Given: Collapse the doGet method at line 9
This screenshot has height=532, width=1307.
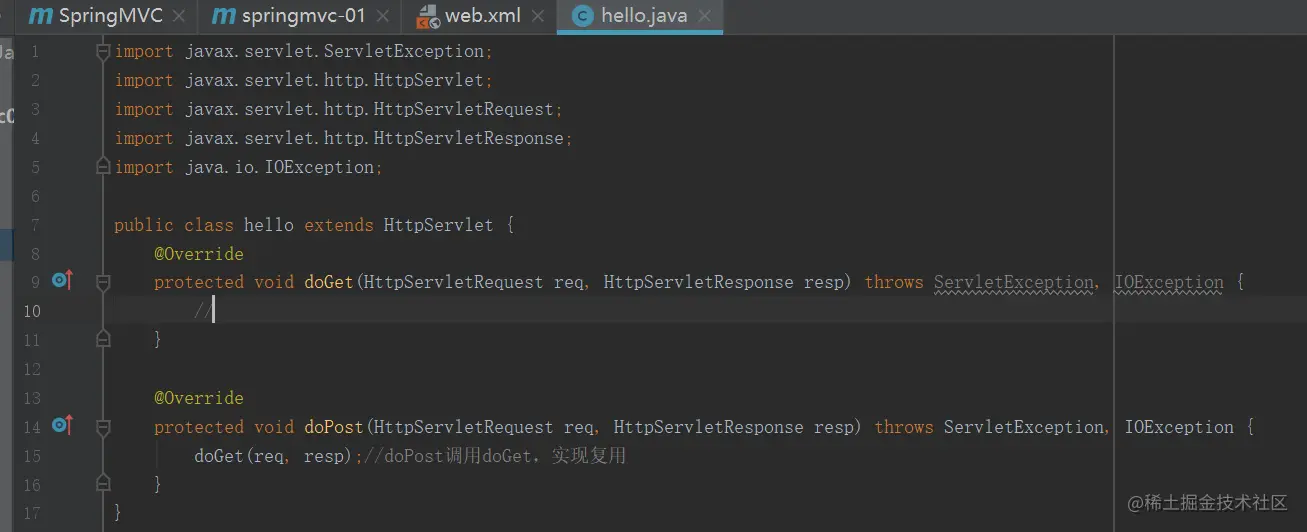Looking at the screenshot, I should (102, 283).
